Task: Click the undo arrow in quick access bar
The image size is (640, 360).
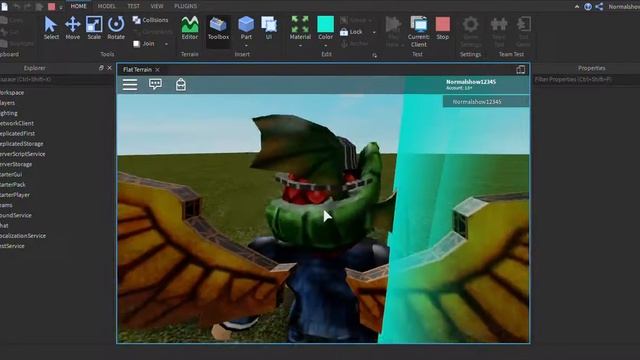Action: [x=17, y=7]
